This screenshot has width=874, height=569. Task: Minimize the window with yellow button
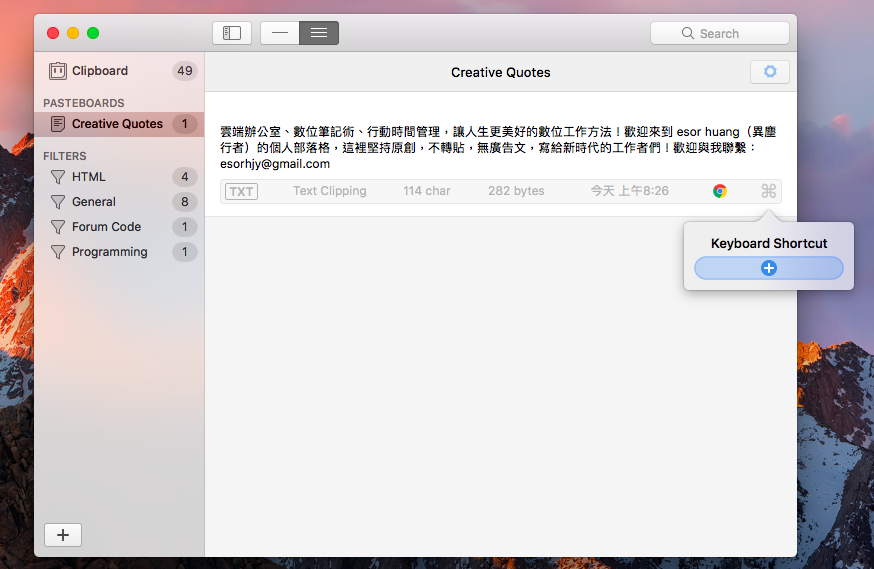click(x=73, y=33)
